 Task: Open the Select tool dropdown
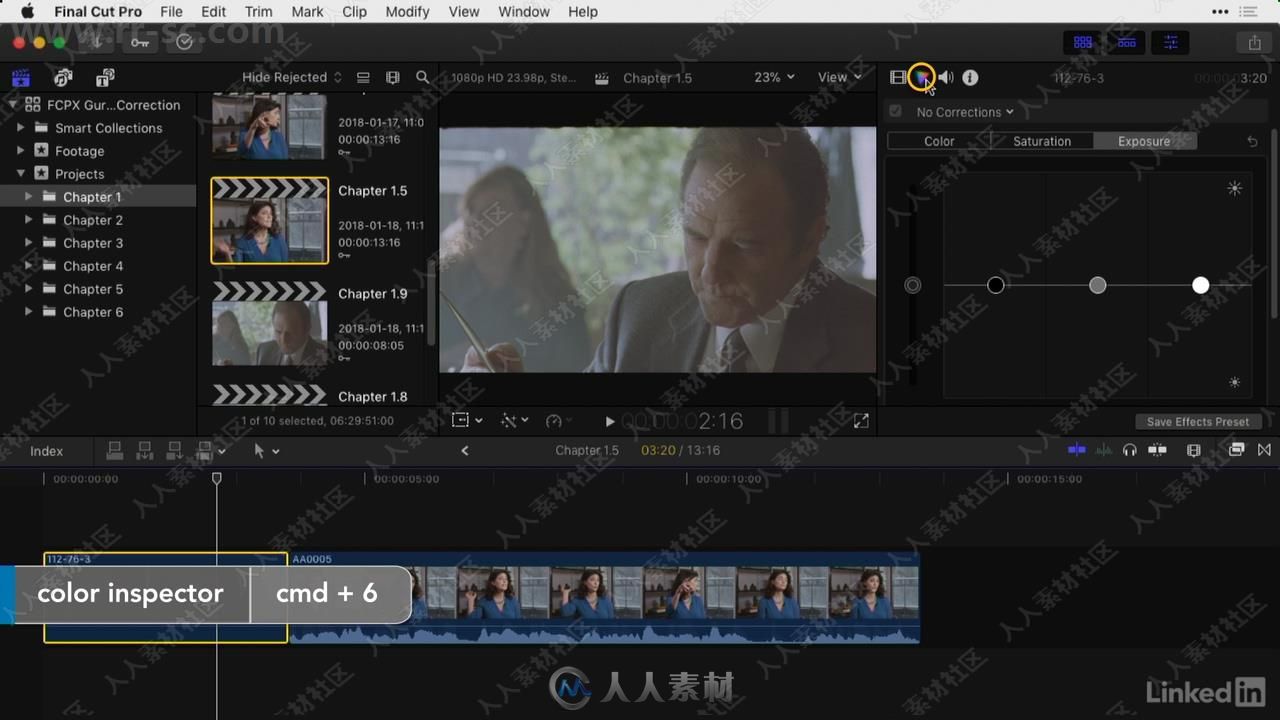pyautogui.click(x=266, y=451)
